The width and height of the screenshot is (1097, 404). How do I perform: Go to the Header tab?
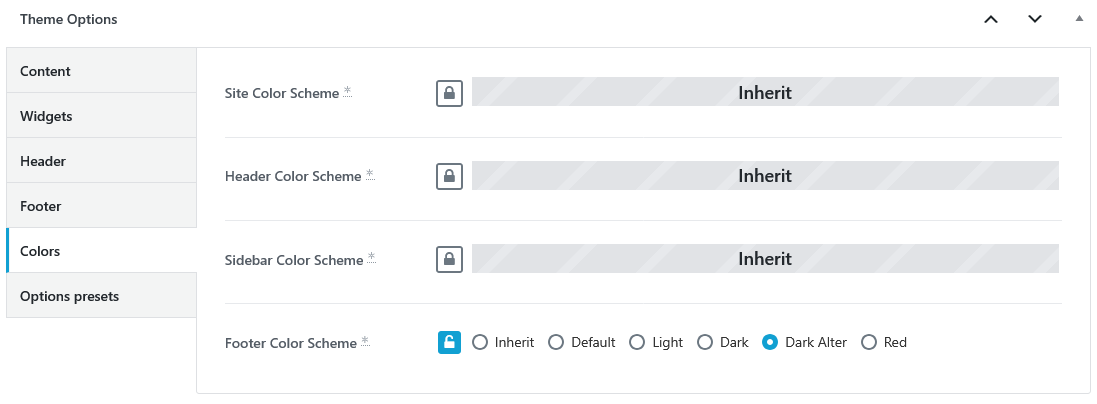tap(101, 160)
